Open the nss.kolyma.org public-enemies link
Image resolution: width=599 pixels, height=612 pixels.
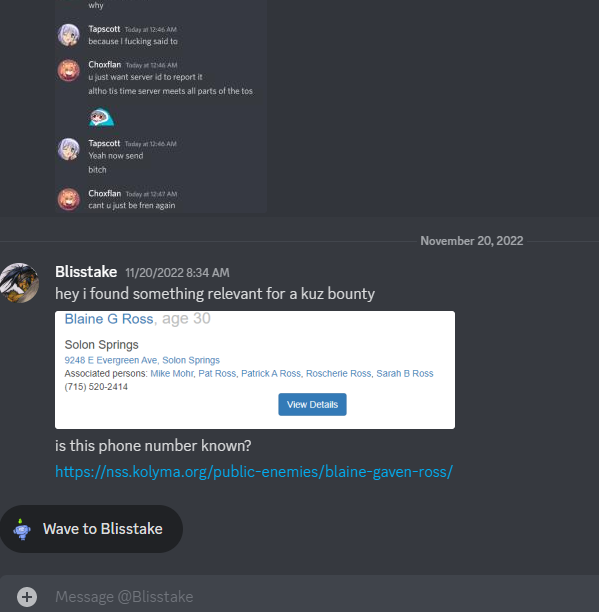click(x=254, y=471)
